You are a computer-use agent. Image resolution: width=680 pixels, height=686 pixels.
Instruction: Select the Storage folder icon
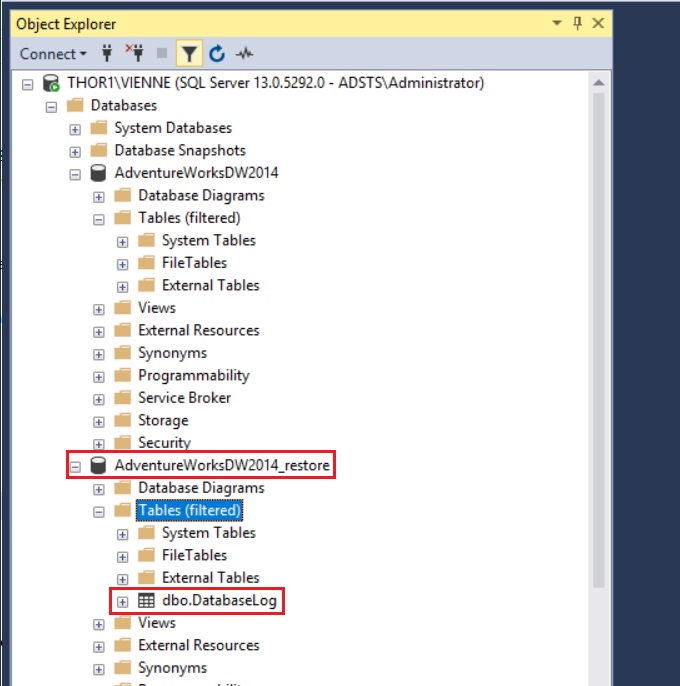[x=123, y=420]
